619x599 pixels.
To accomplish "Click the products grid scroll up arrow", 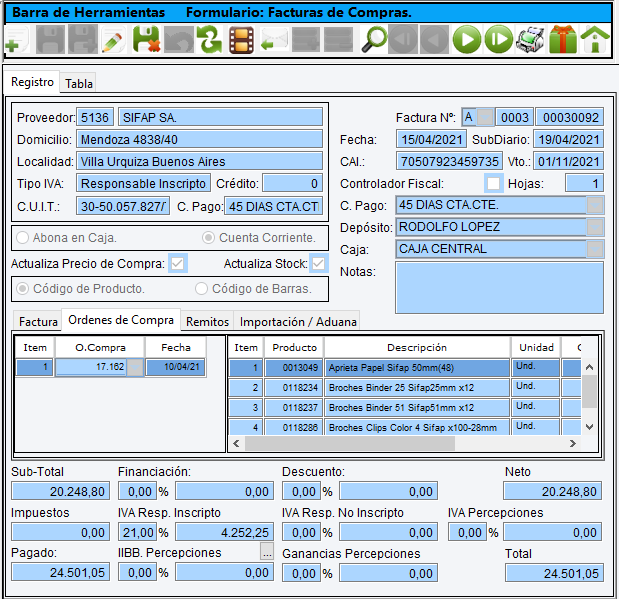I will point(589,367).
